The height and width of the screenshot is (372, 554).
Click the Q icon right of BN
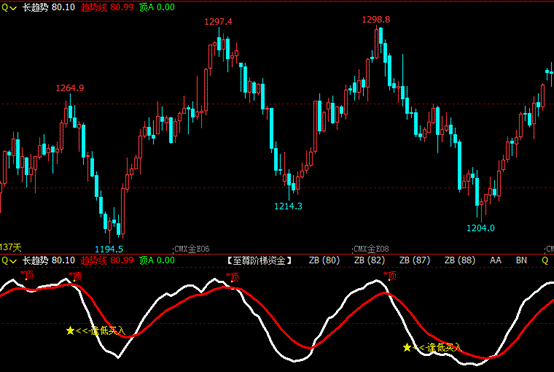pyautogui.click(x=545, y=261)
